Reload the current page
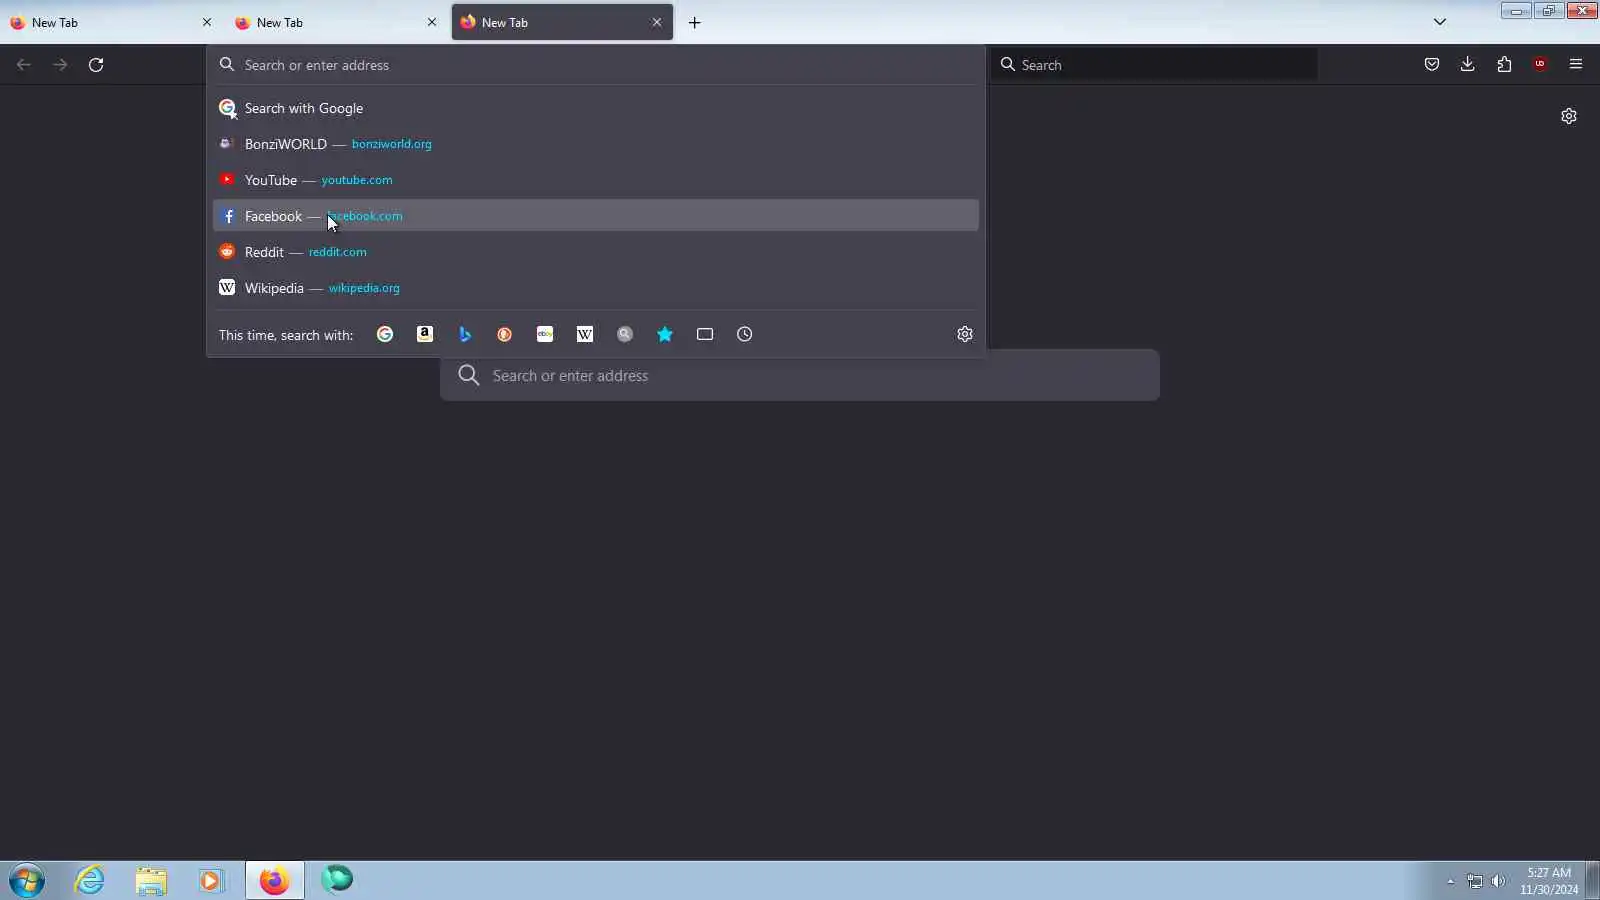The height and width of the screenshot is (900, 1600). click(x=96, y=64)
